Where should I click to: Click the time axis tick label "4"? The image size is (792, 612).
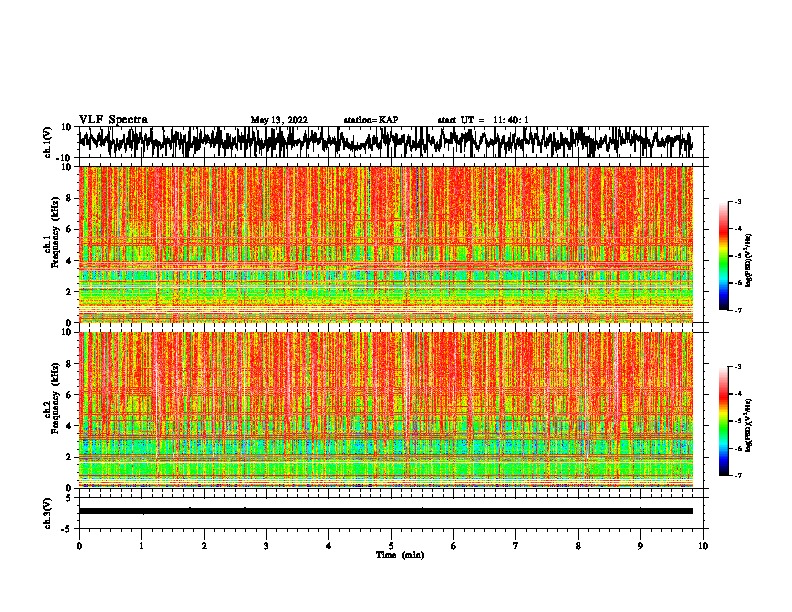pos(329,546)
